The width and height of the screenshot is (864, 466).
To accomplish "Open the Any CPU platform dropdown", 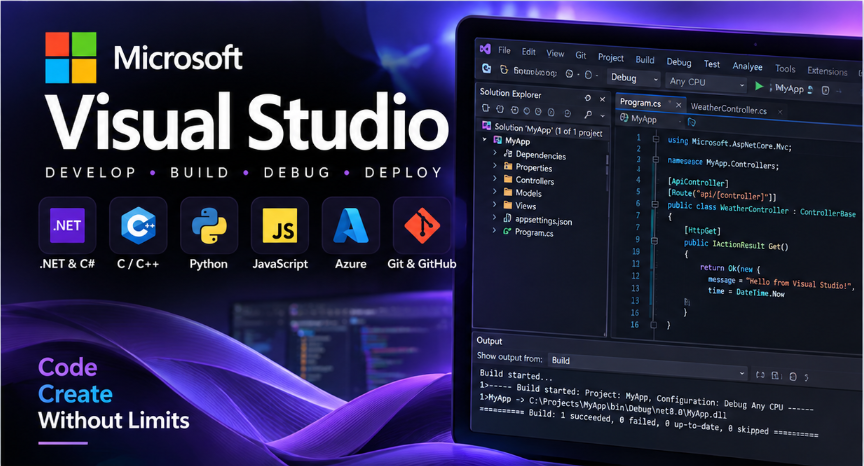I will 706,82.
